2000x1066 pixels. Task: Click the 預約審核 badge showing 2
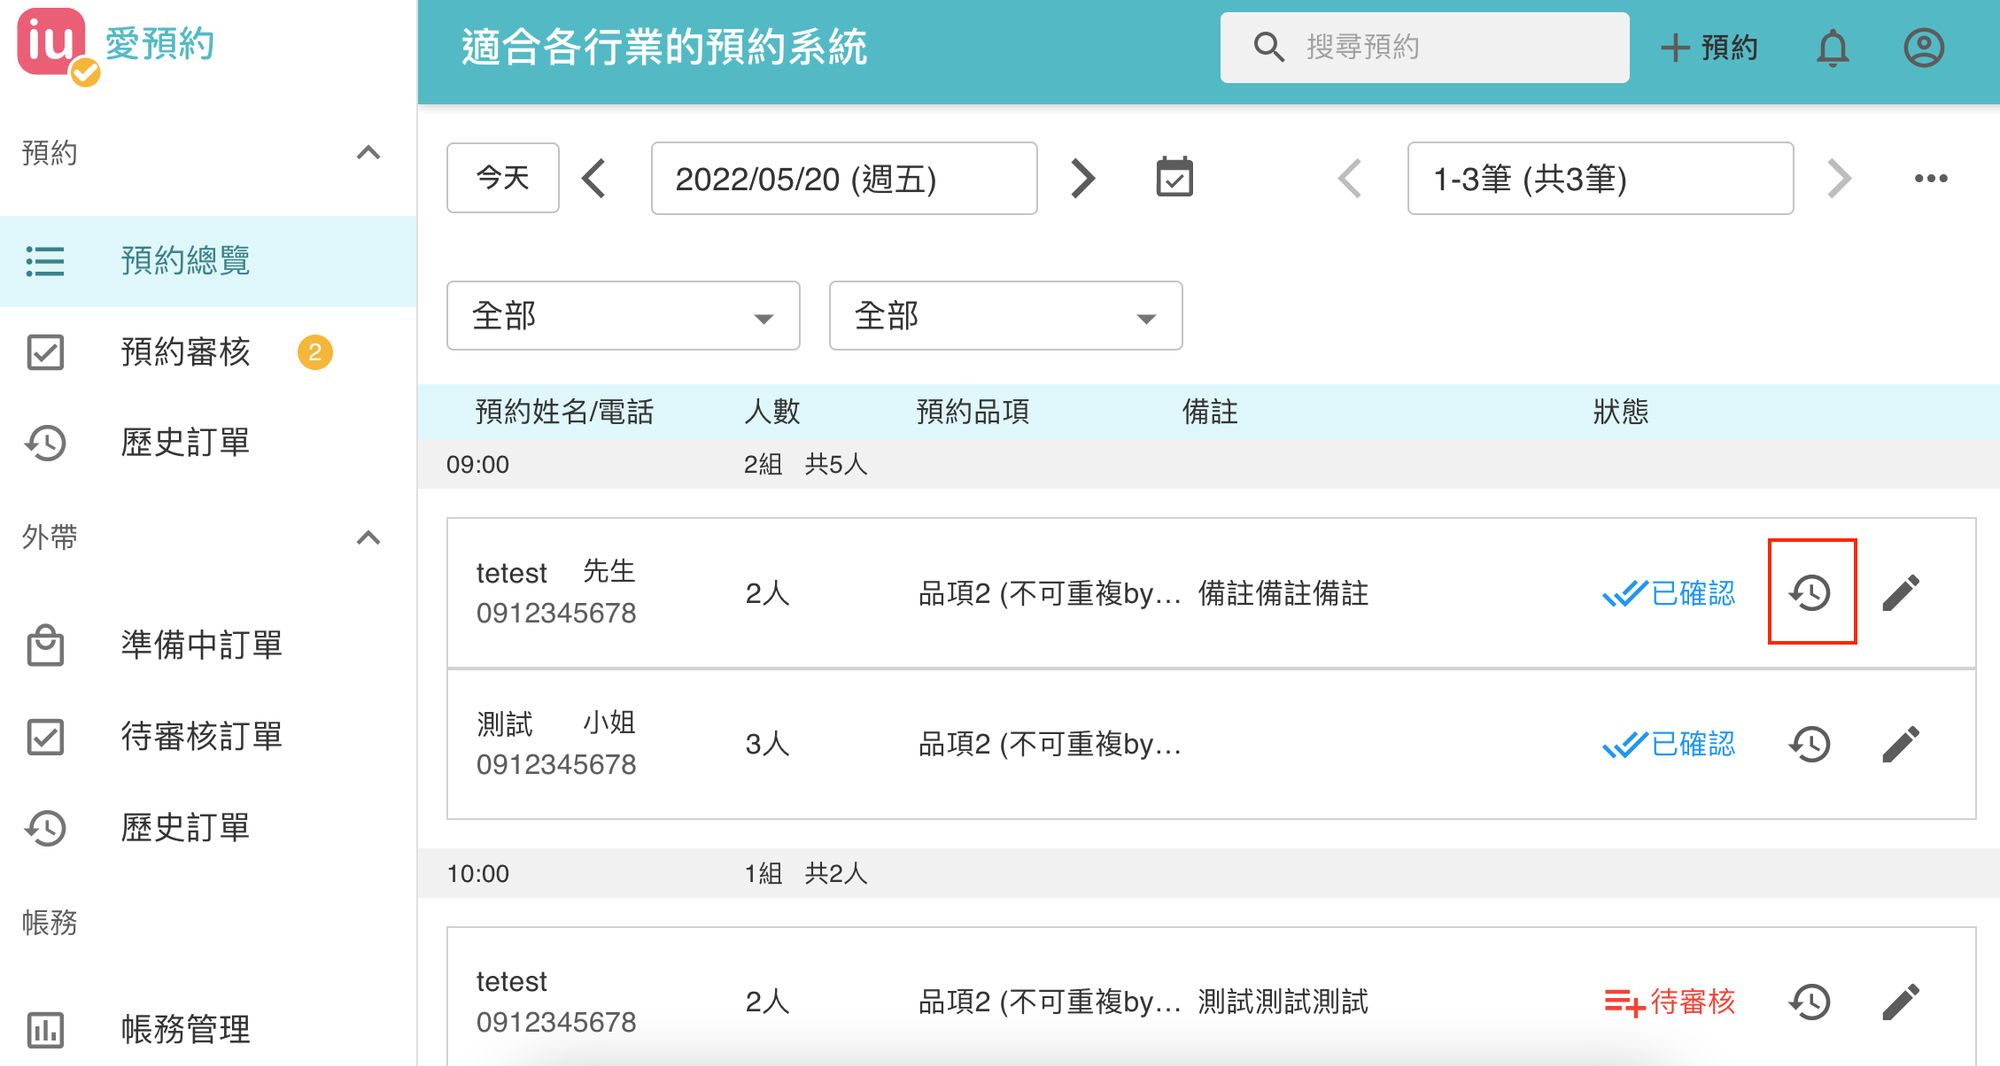315,352
